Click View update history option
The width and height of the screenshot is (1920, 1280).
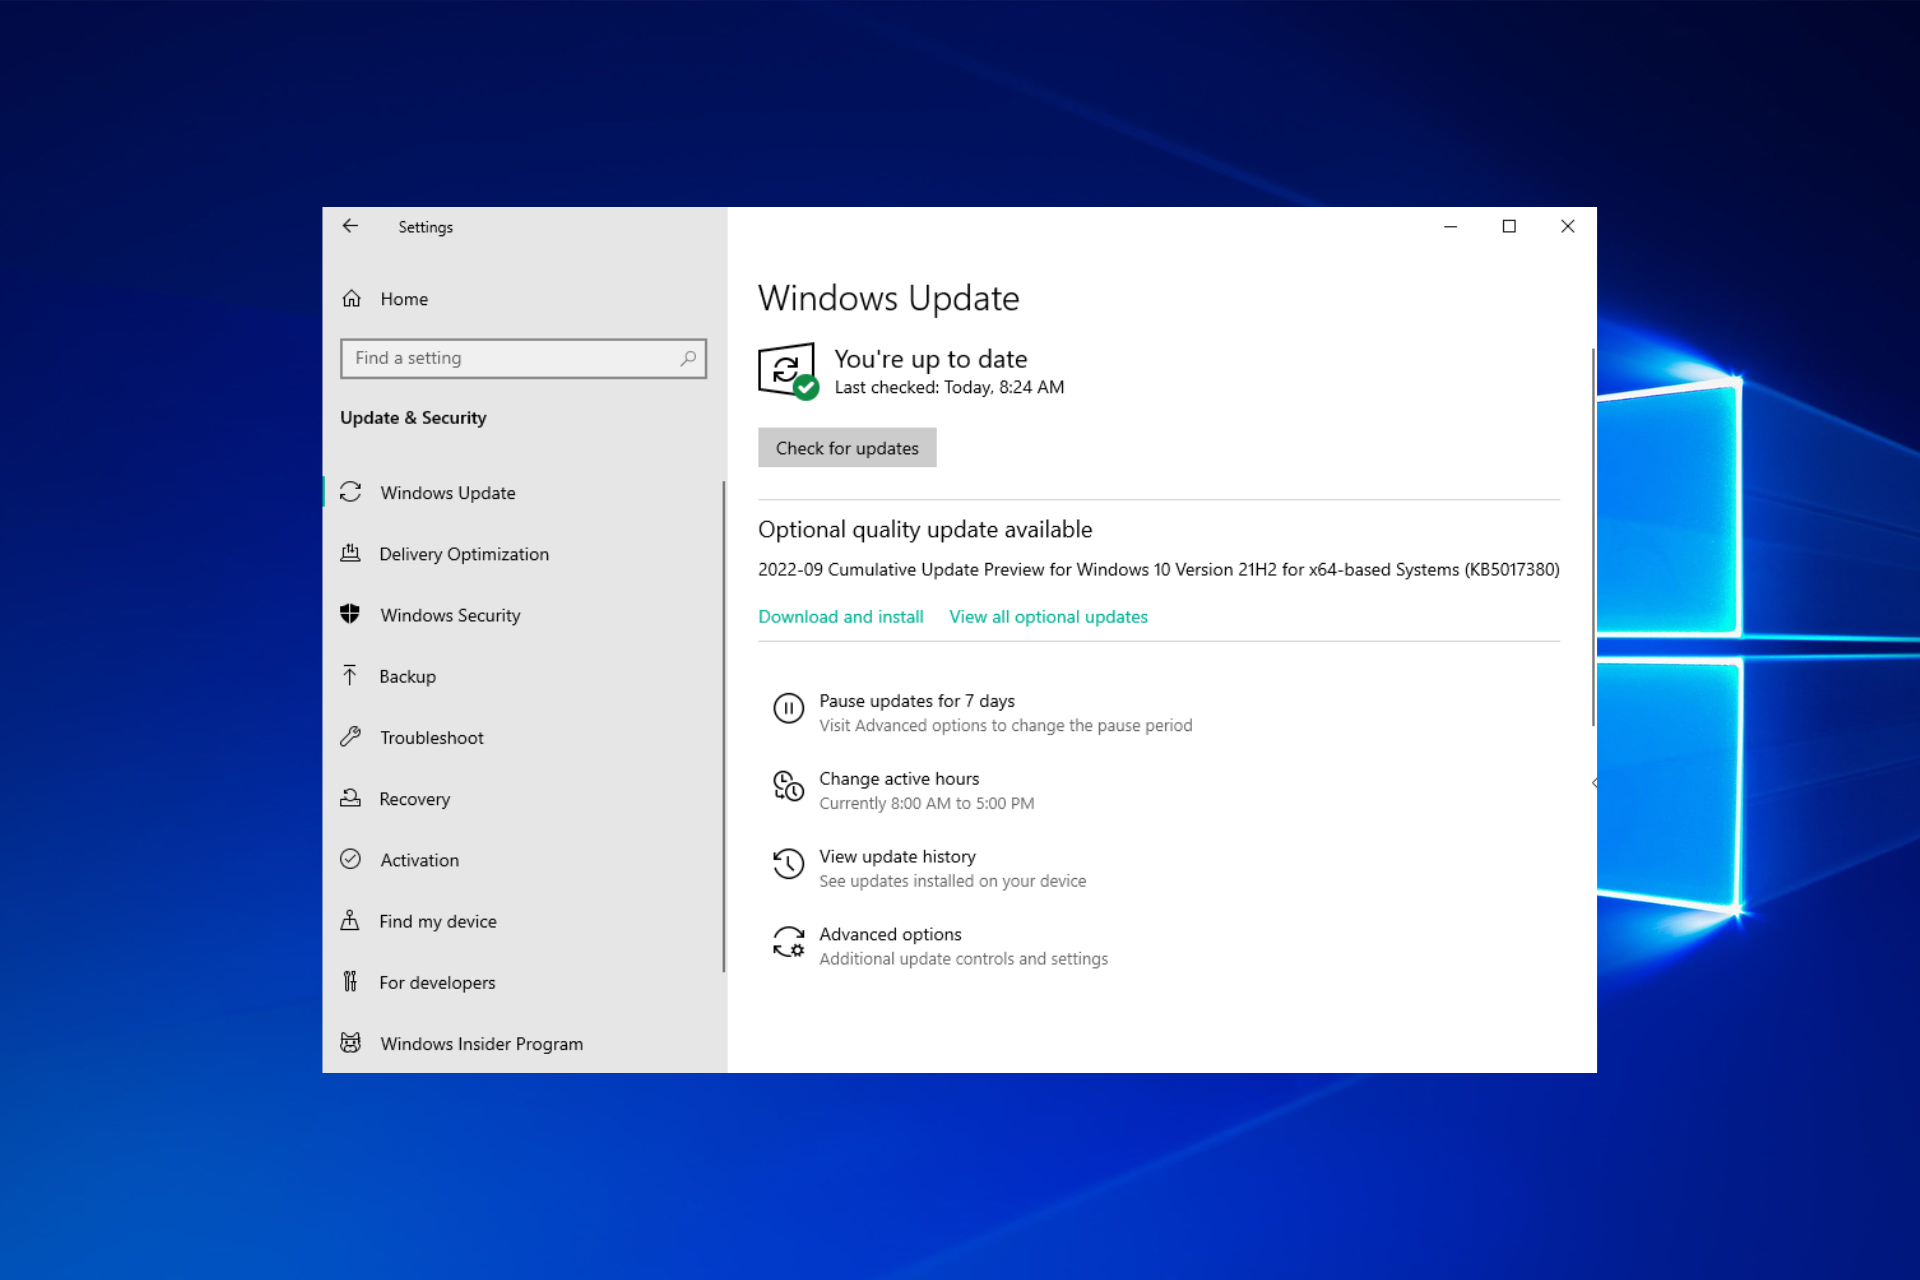pos(896,854)
